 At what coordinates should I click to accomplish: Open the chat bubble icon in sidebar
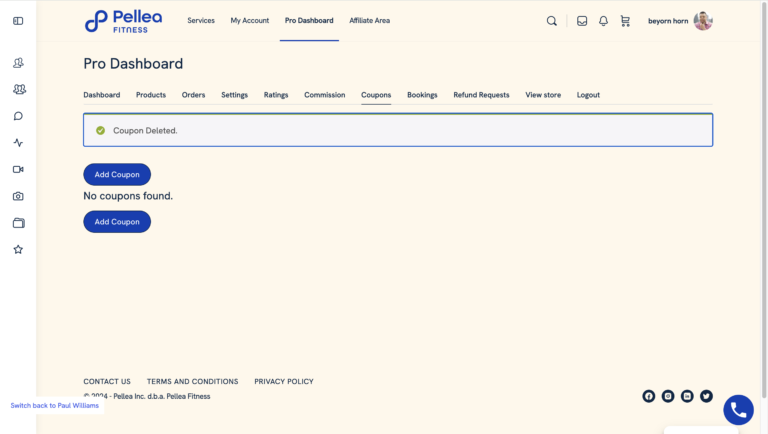tap(18, 116)
